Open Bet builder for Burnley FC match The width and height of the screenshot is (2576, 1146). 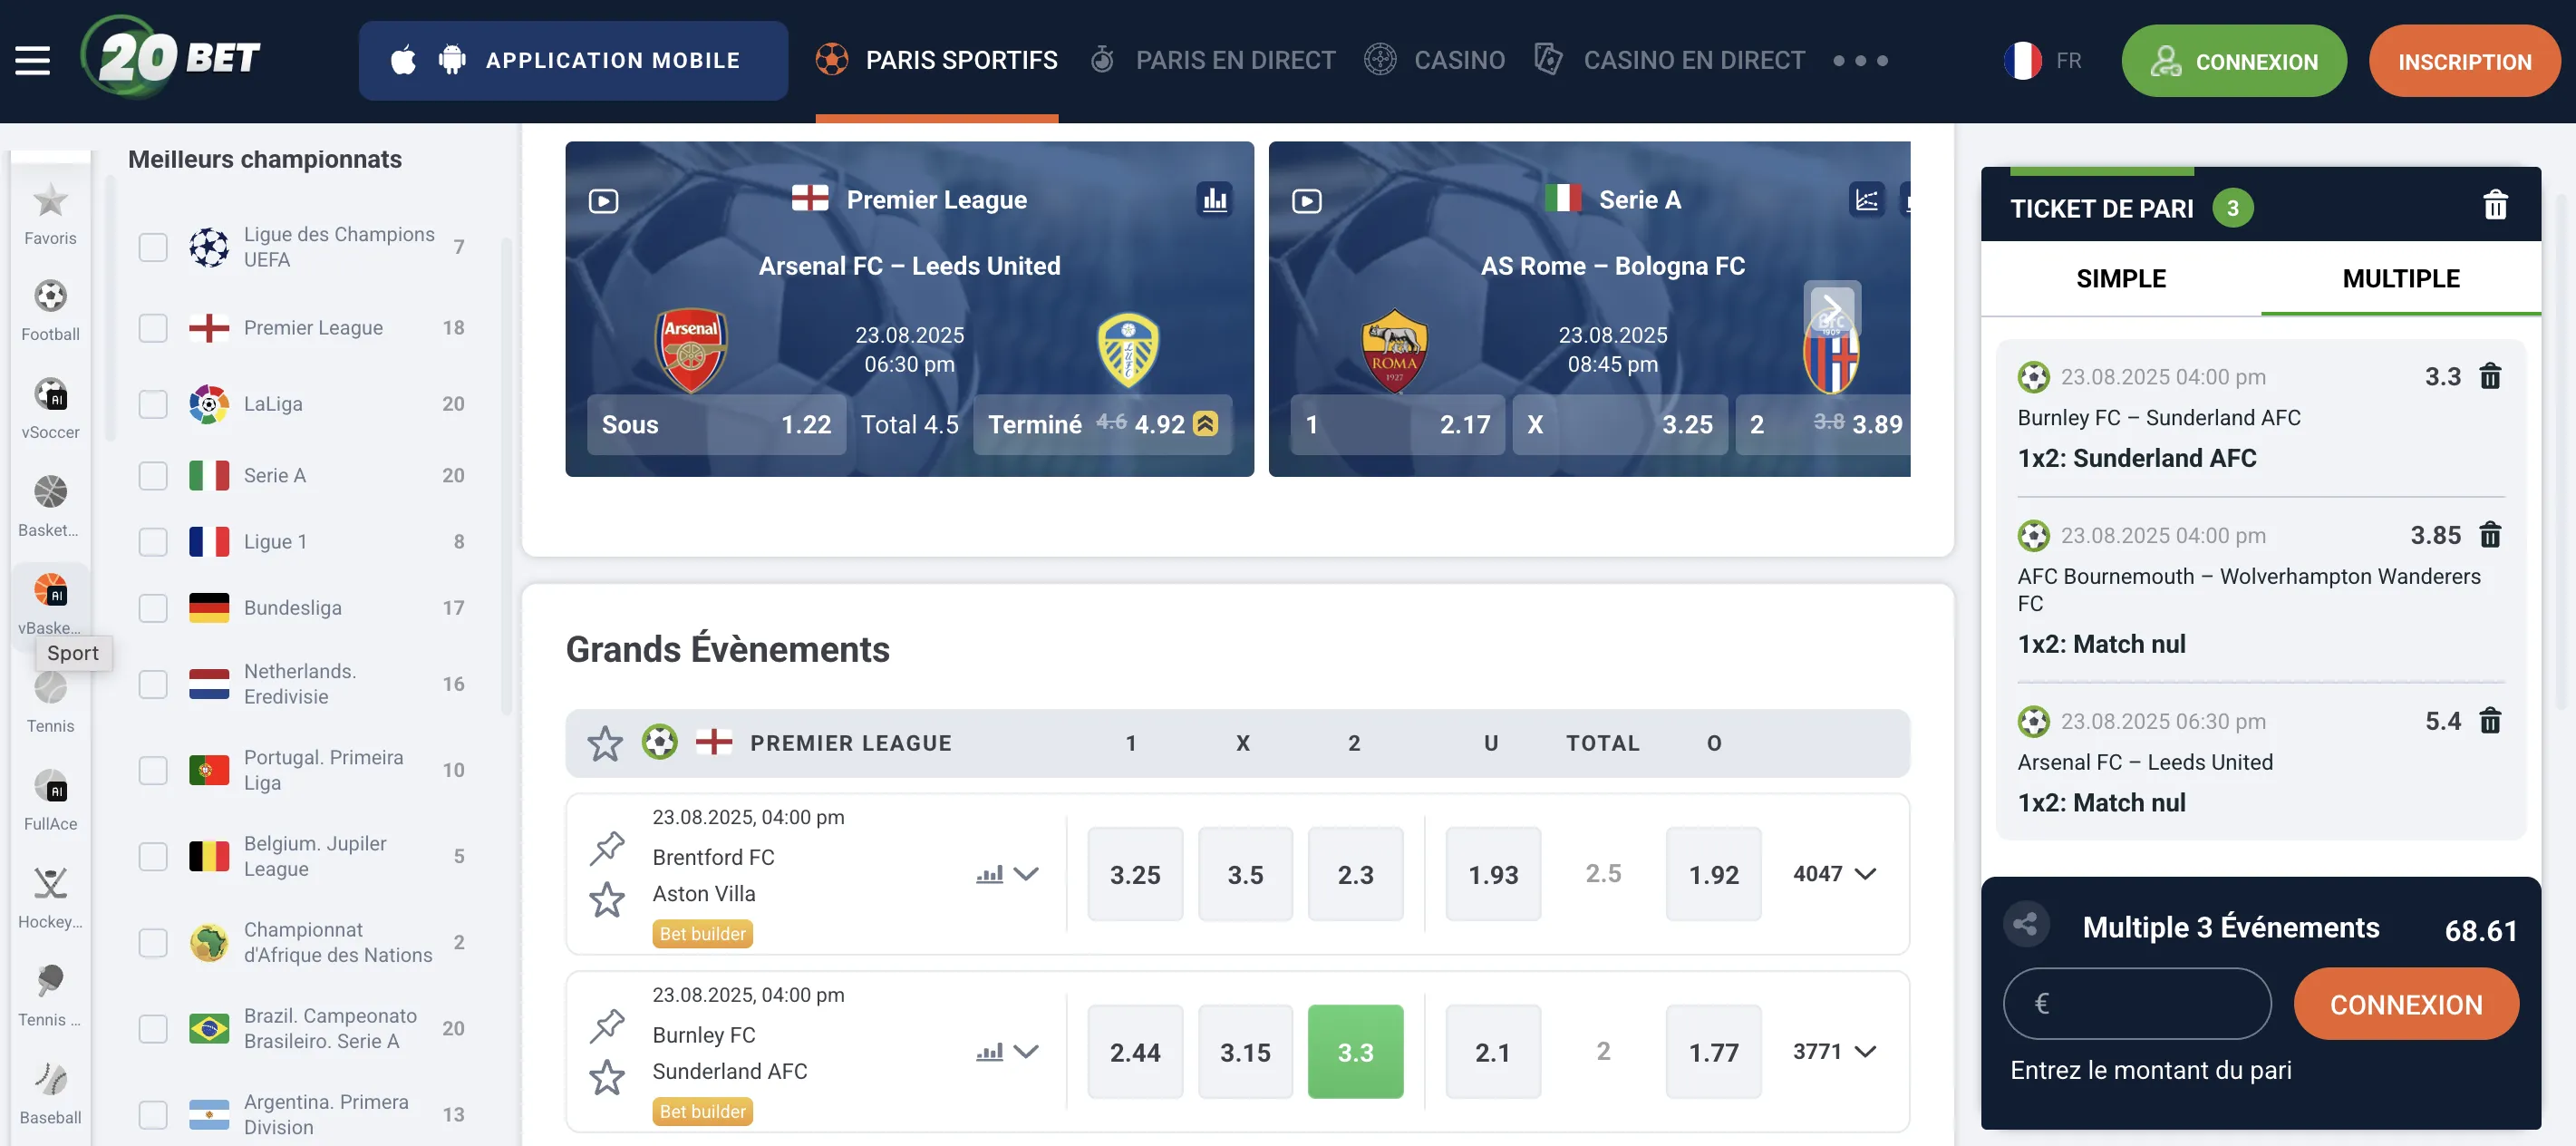tap(703, 1111)
